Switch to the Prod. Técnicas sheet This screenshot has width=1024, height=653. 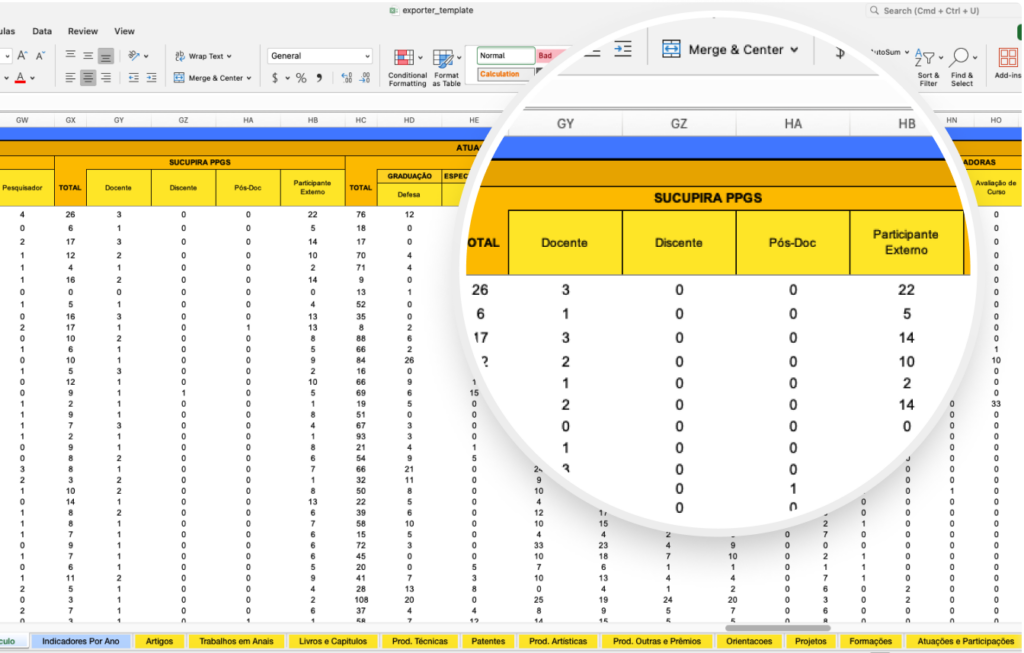(x=420, y=641)
